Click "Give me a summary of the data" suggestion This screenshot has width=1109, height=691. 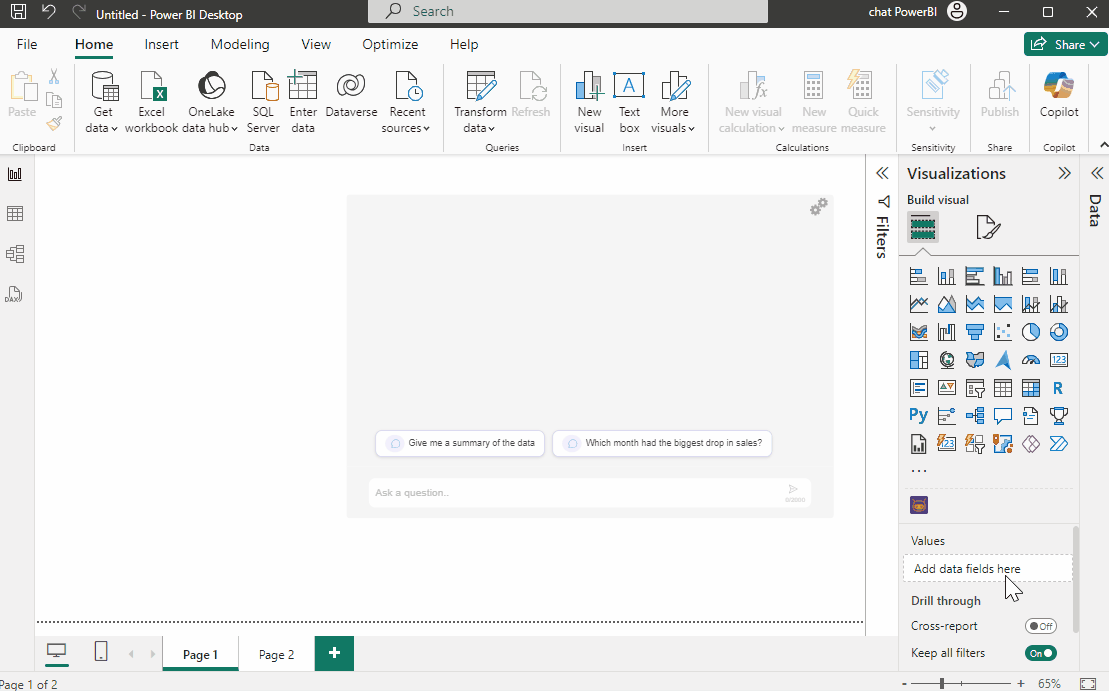[x=460, y=443]
